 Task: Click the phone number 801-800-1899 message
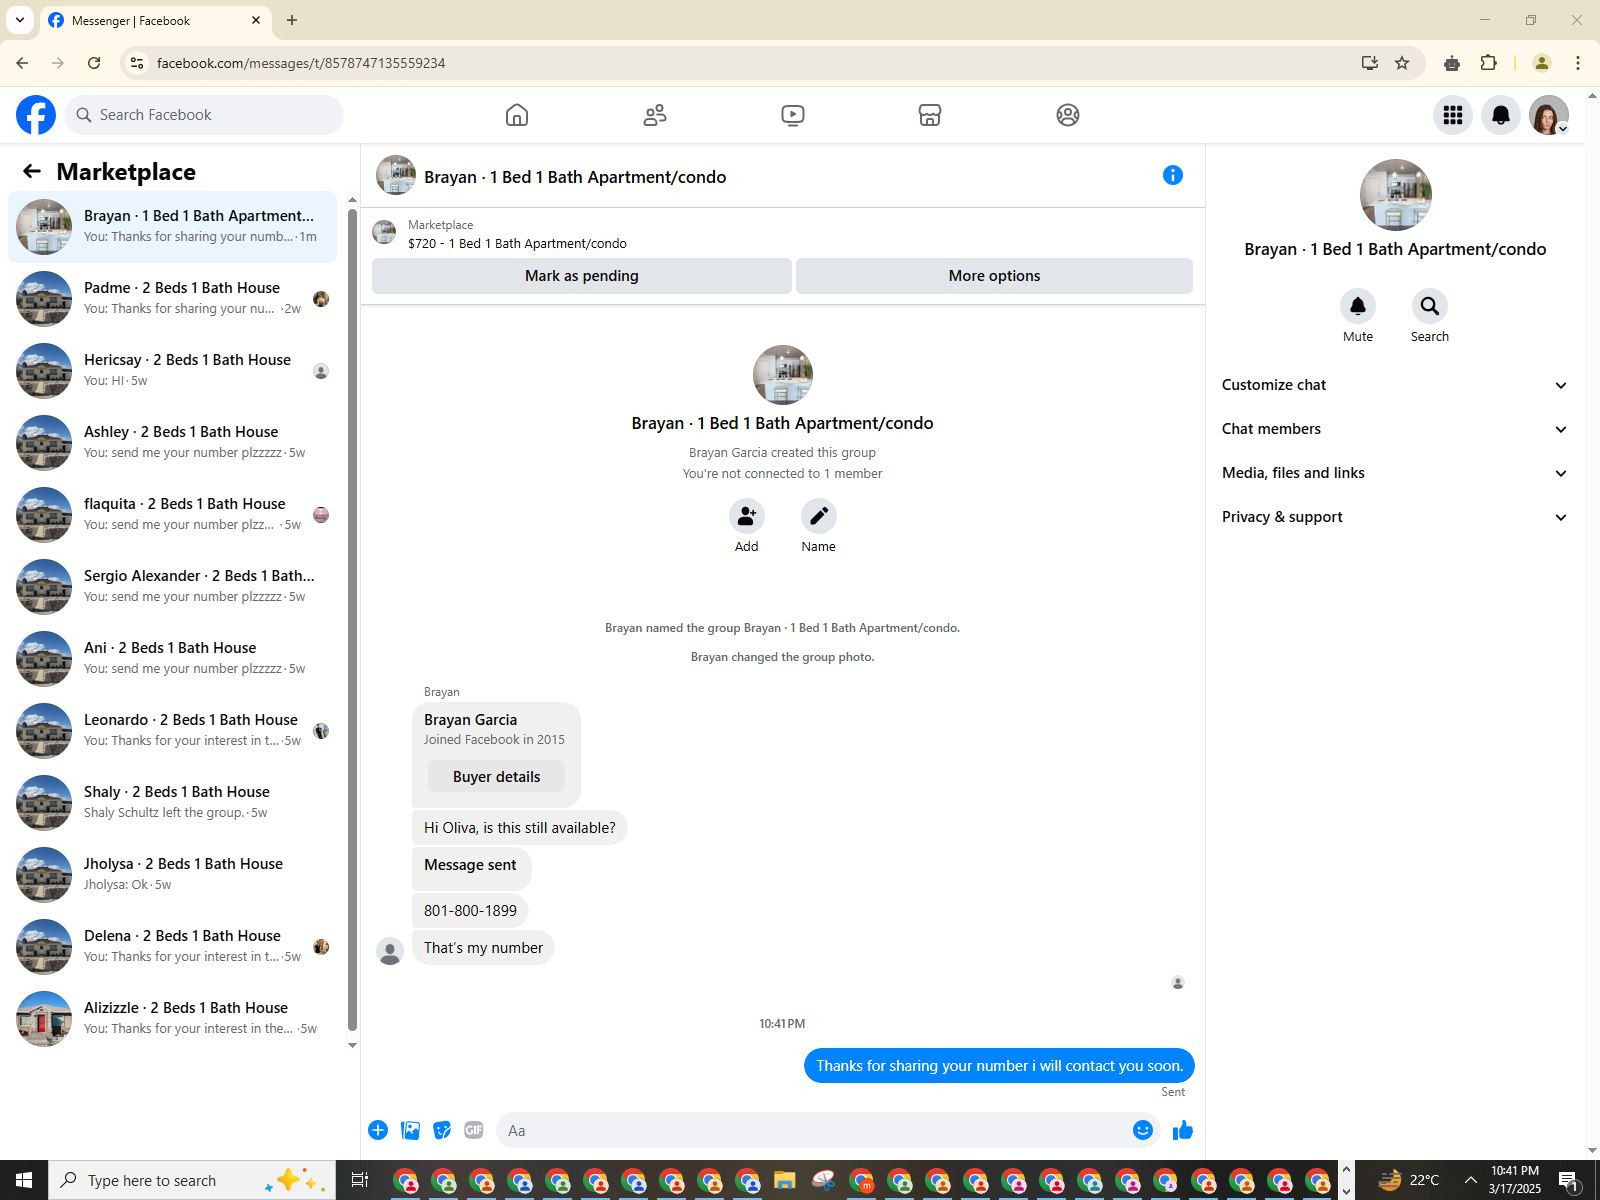click(470, 911)
